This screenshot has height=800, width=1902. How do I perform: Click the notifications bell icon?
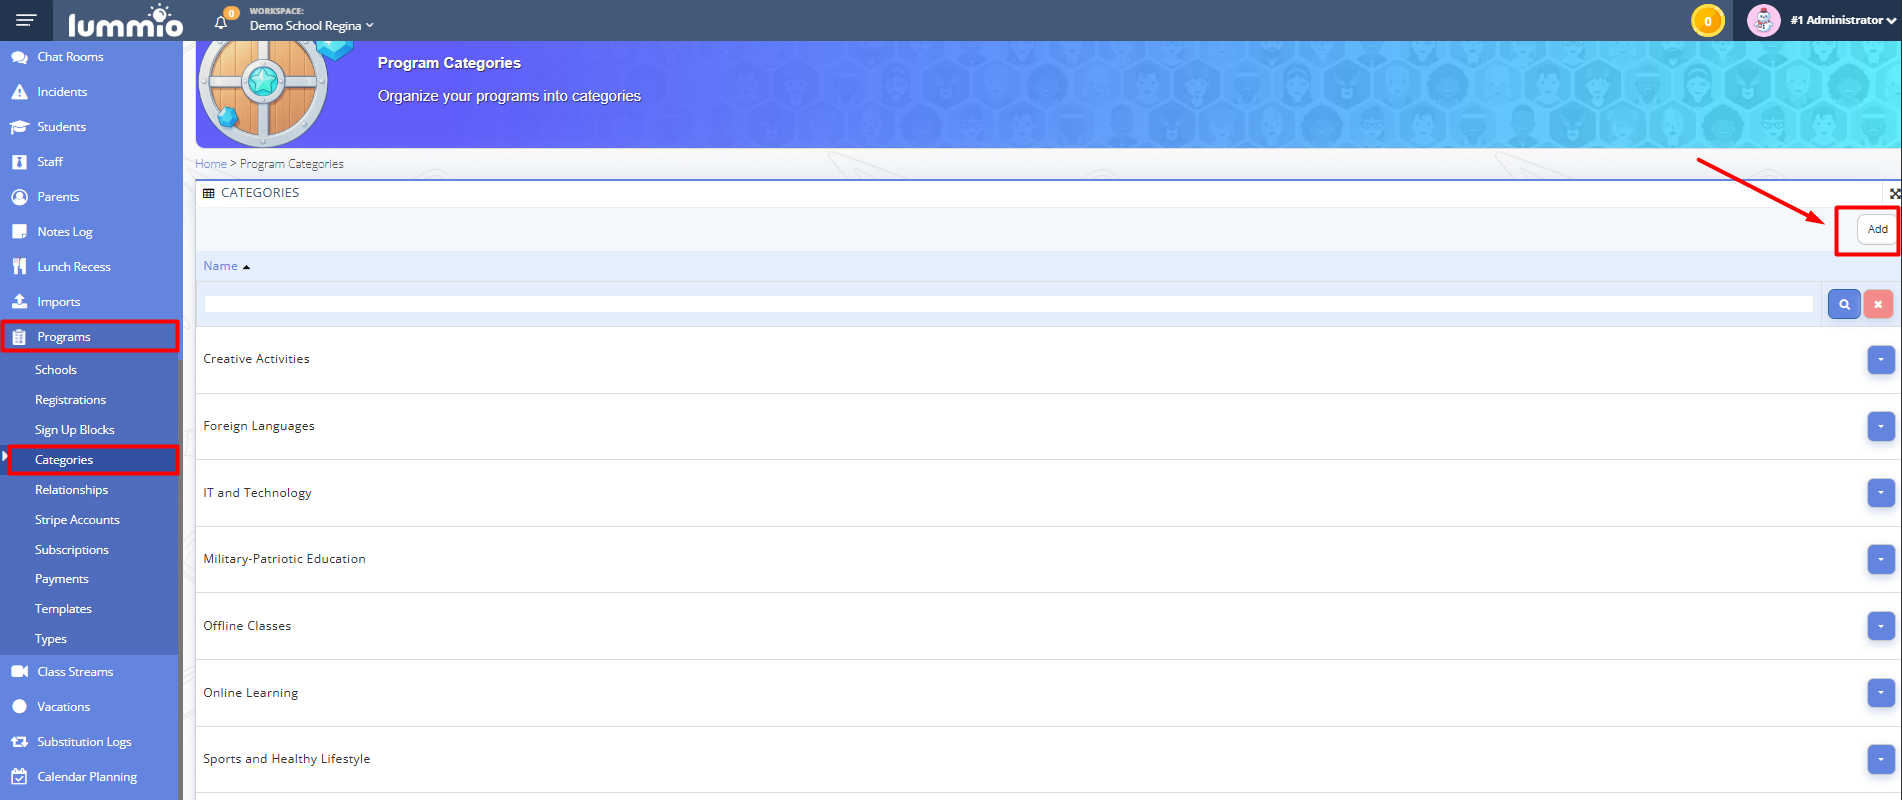tap(222, 22)
